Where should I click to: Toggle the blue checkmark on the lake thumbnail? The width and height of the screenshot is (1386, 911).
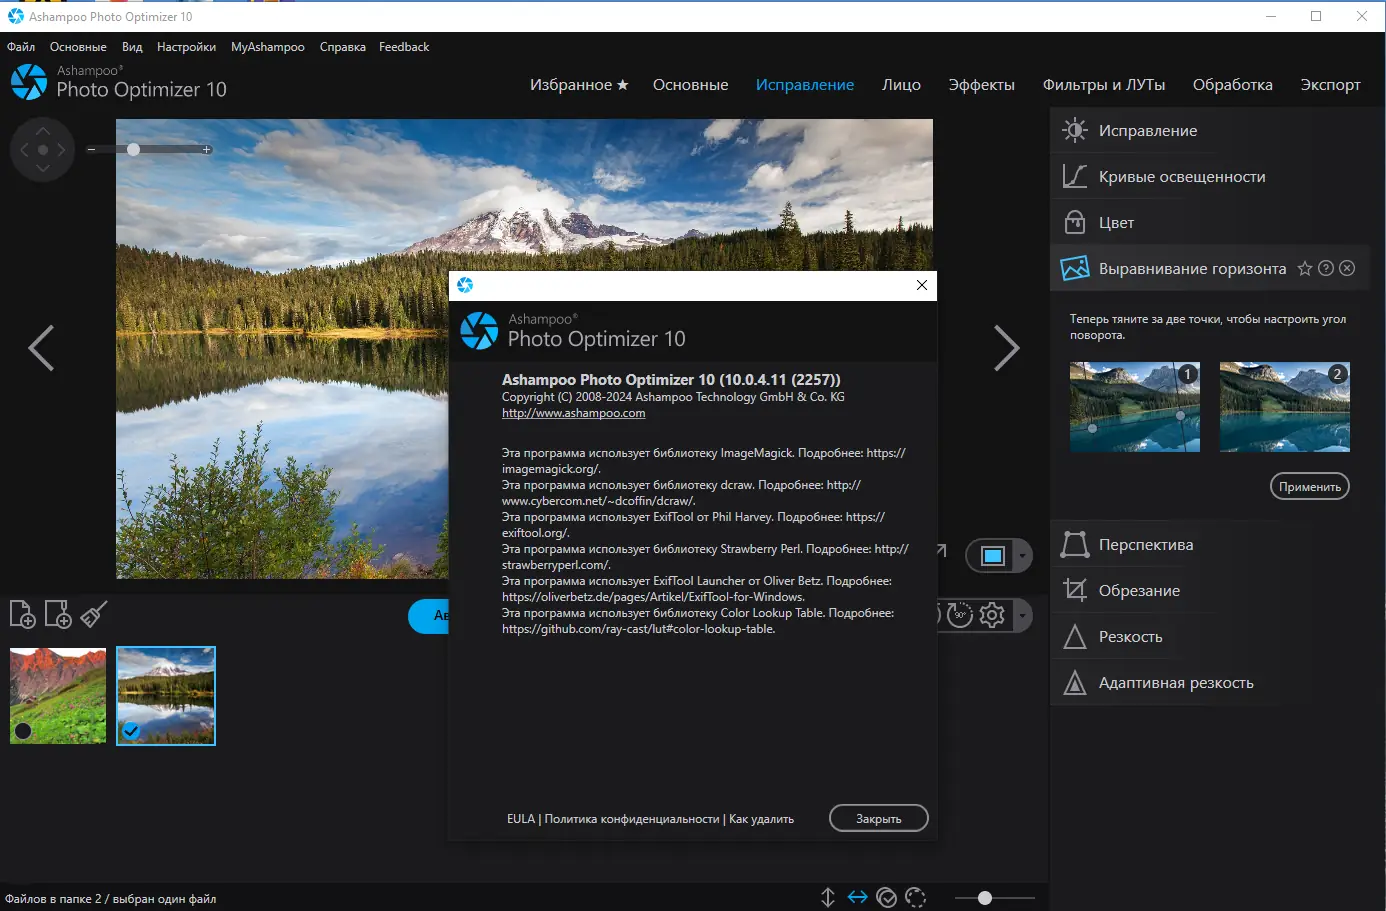coord(130,731)
